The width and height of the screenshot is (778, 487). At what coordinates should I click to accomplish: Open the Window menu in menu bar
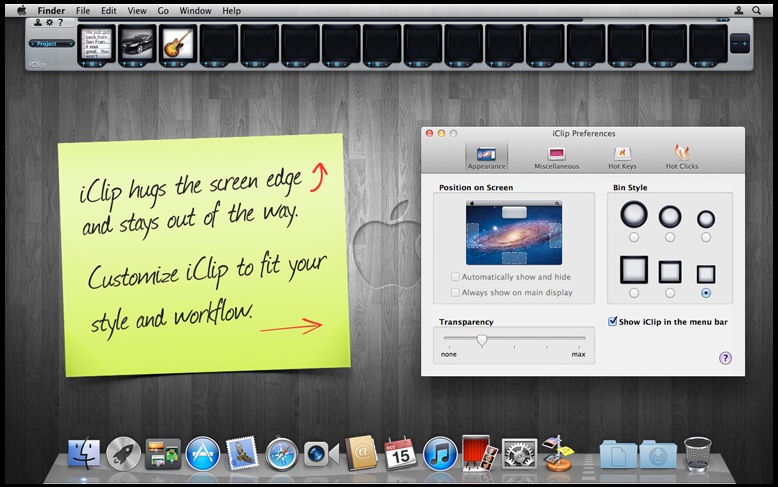195,10
